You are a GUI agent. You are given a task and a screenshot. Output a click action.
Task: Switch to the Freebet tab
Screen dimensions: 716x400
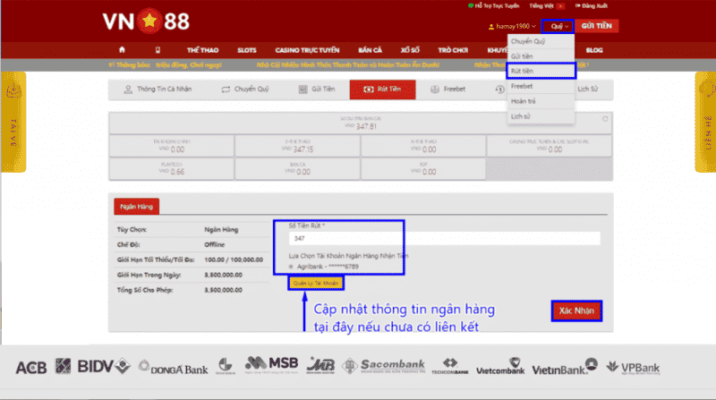tap(448, 89)
